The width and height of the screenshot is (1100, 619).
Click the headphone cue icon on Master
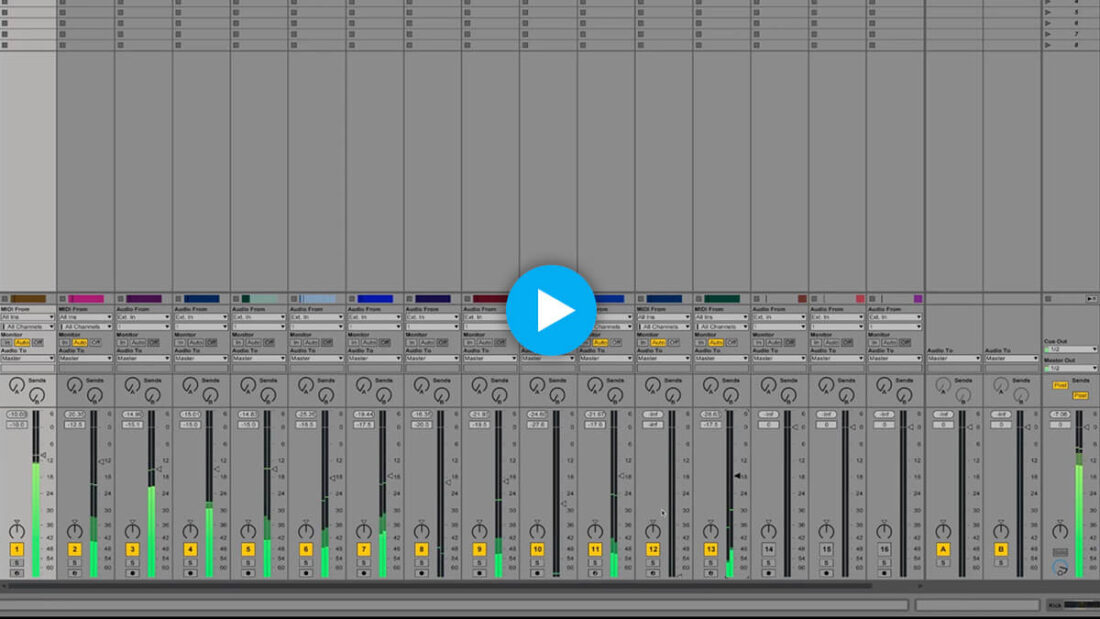coord(1060,567)
